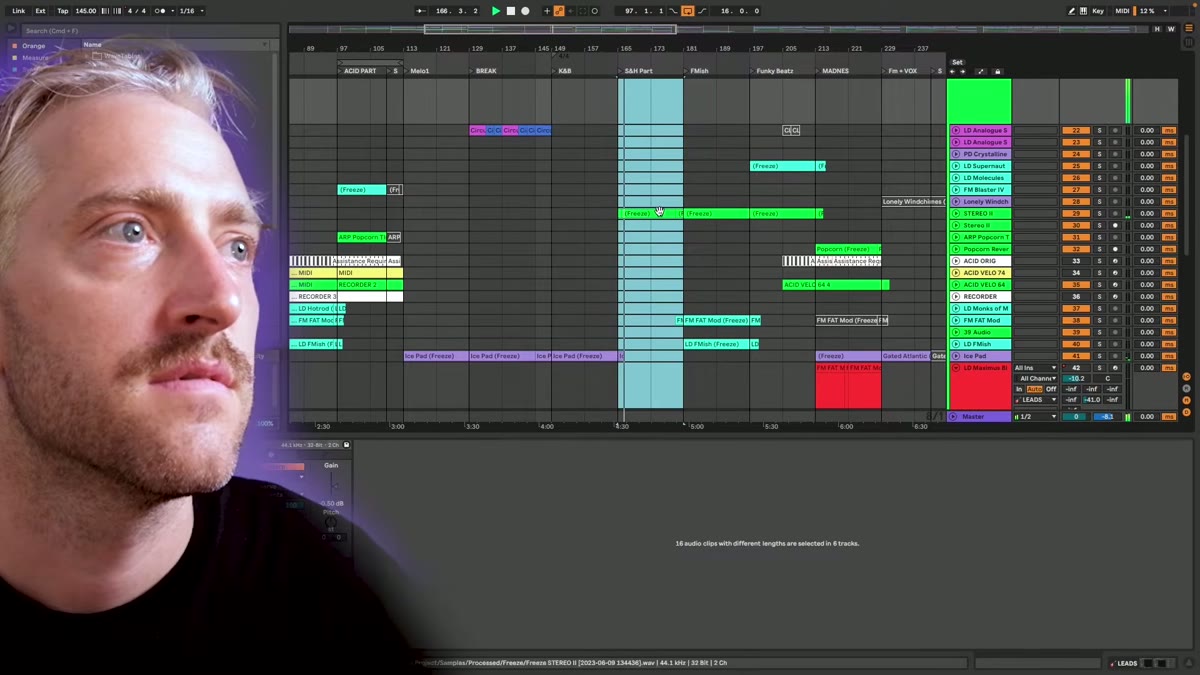The height and width of the screenshot is (675, 1200).
Task: Click automation mode icon beside lock
Action: [981, 72]
